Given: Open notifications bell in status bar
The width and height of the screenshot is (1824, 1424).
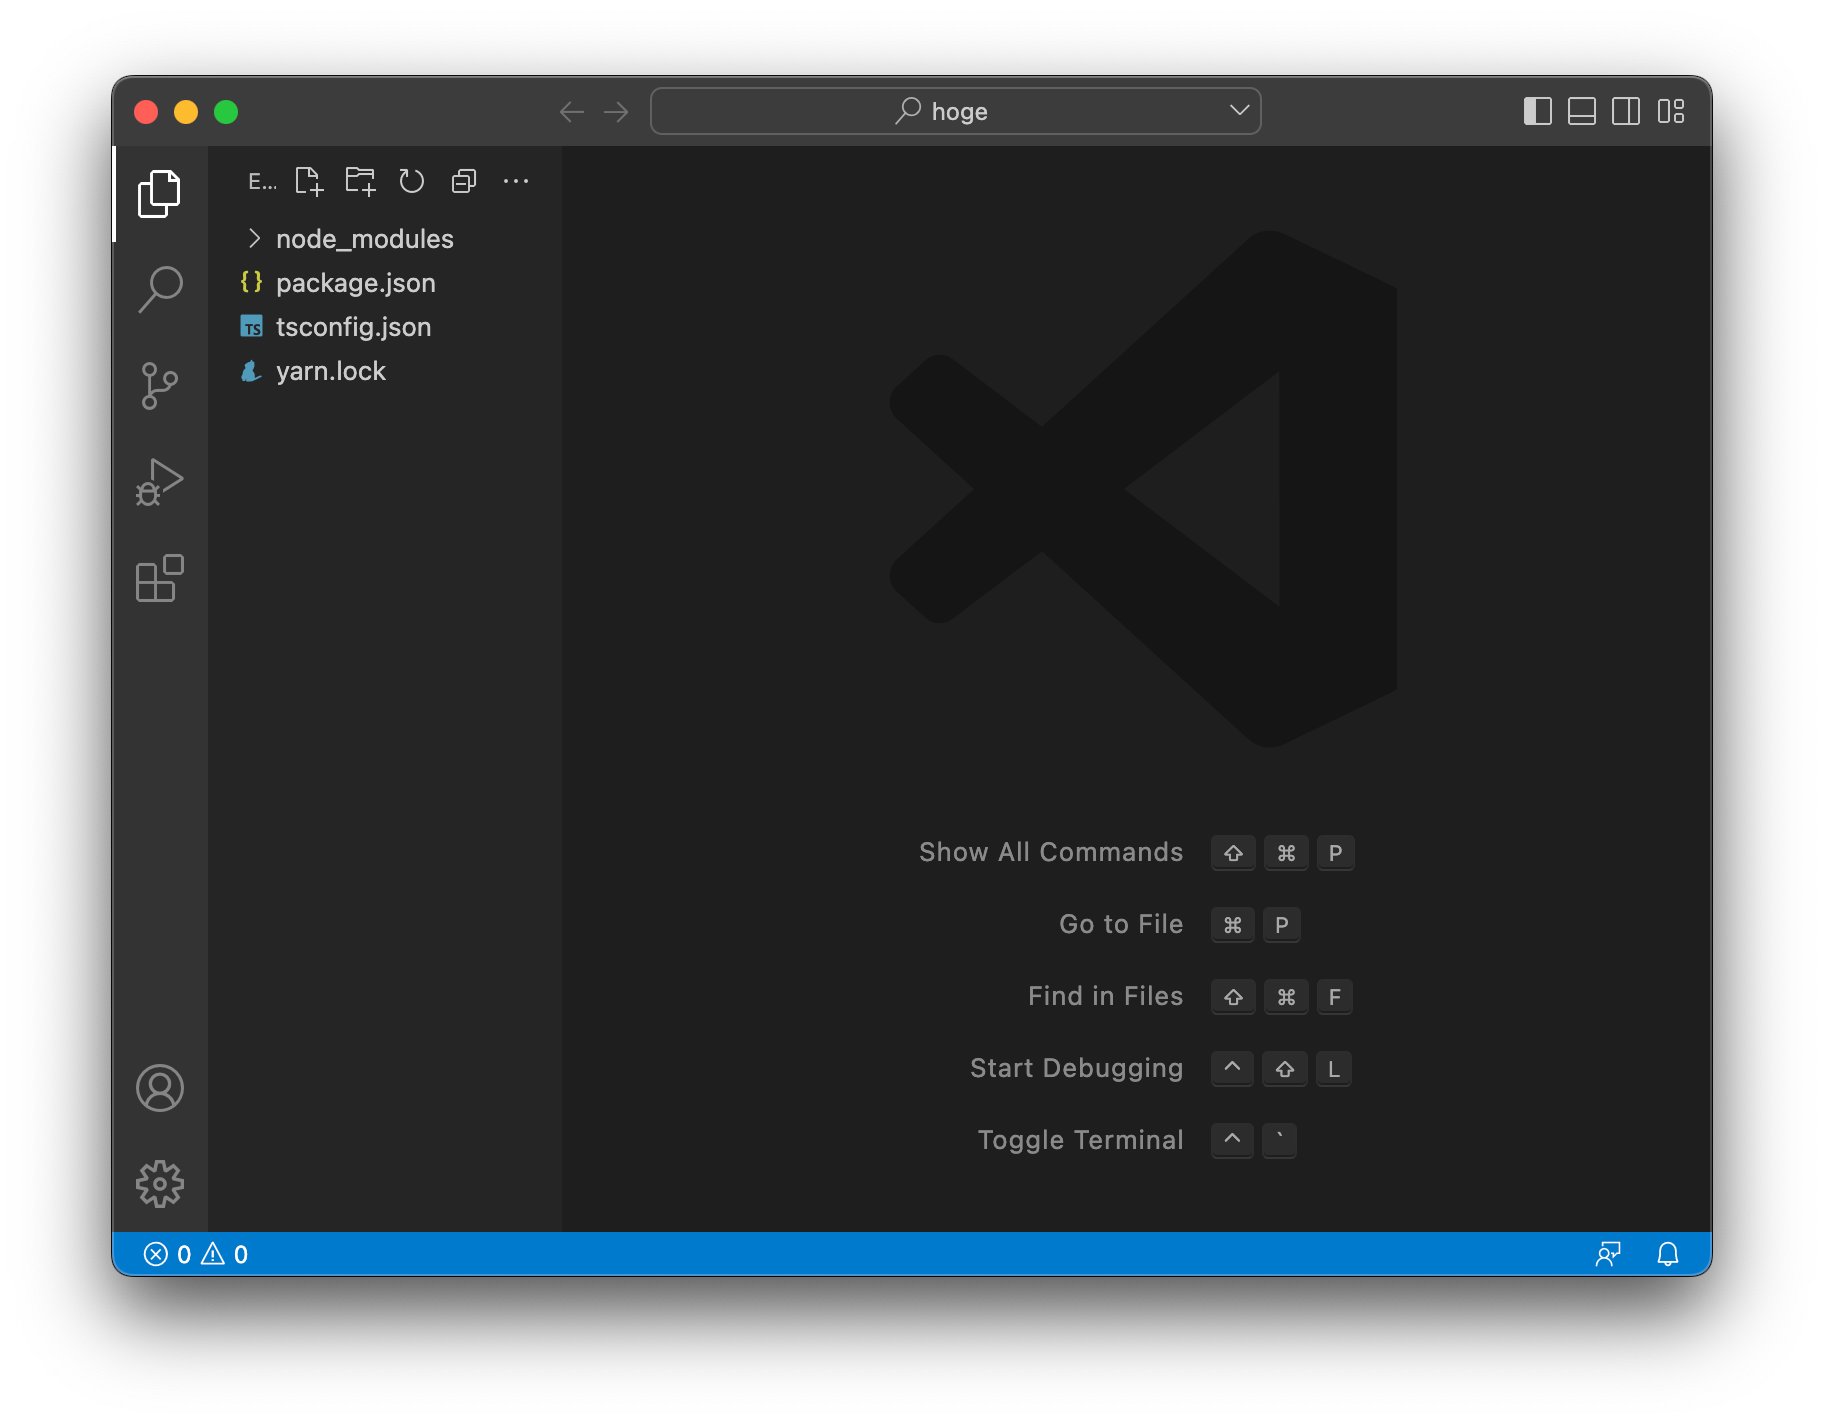Looking at the screenshot, I should point(1668,1254).
